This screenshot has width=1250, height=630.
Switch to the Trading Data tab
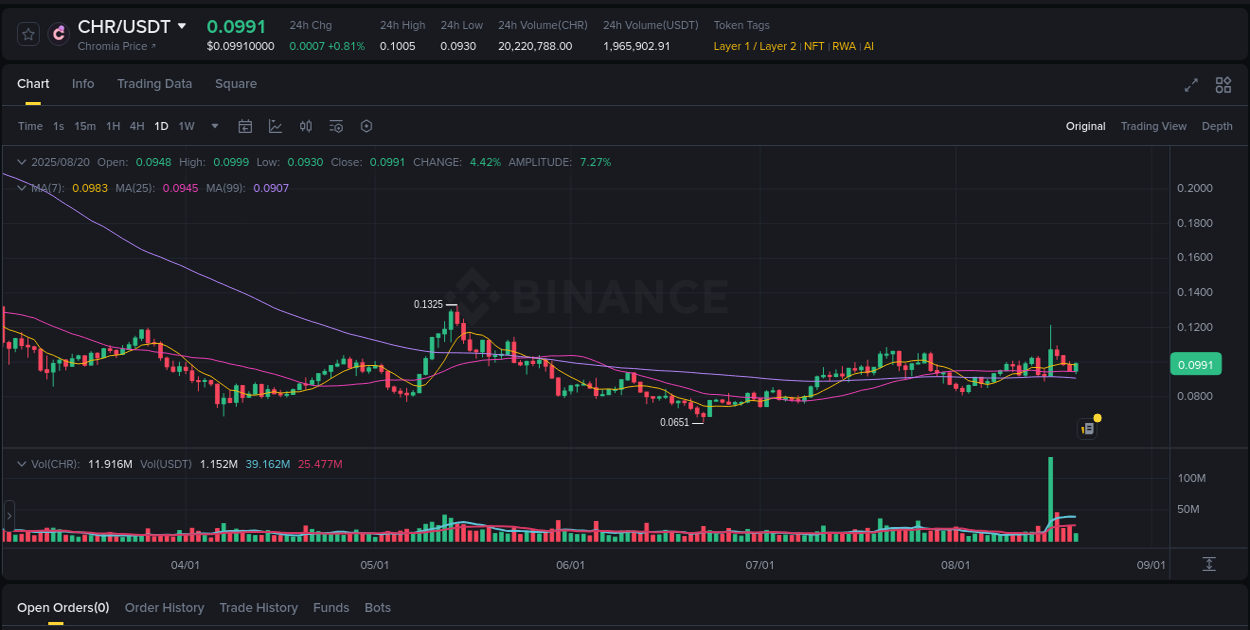(154, 84)
